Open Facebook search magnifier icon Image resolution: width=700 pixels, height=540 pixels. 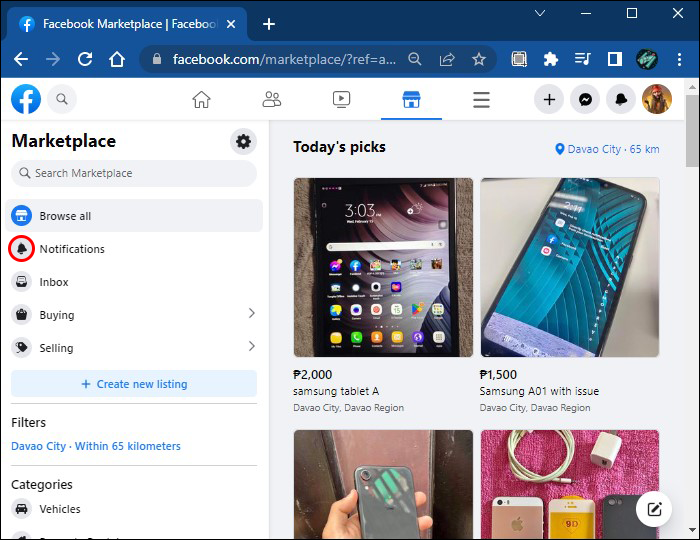click(x=62, y=99)
